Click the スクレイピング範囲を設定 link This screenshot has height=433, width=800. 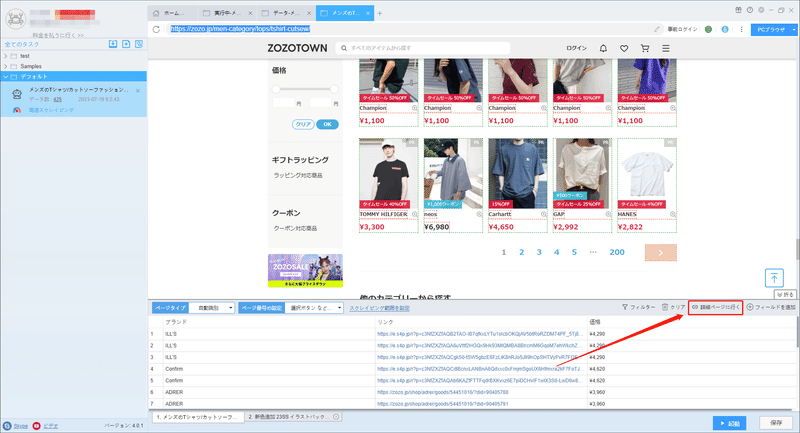point(379,309)
